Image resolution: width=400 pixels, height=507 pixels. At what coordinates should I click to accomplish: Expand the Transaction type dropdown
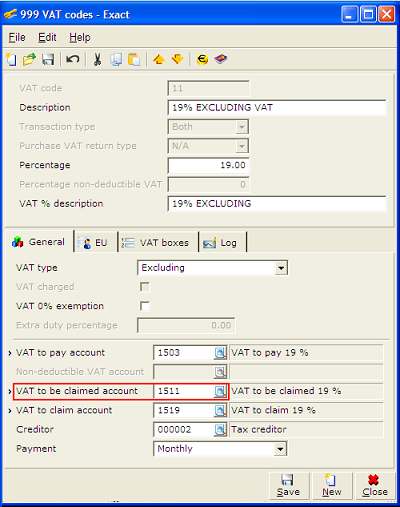click(x=242, y=127)
